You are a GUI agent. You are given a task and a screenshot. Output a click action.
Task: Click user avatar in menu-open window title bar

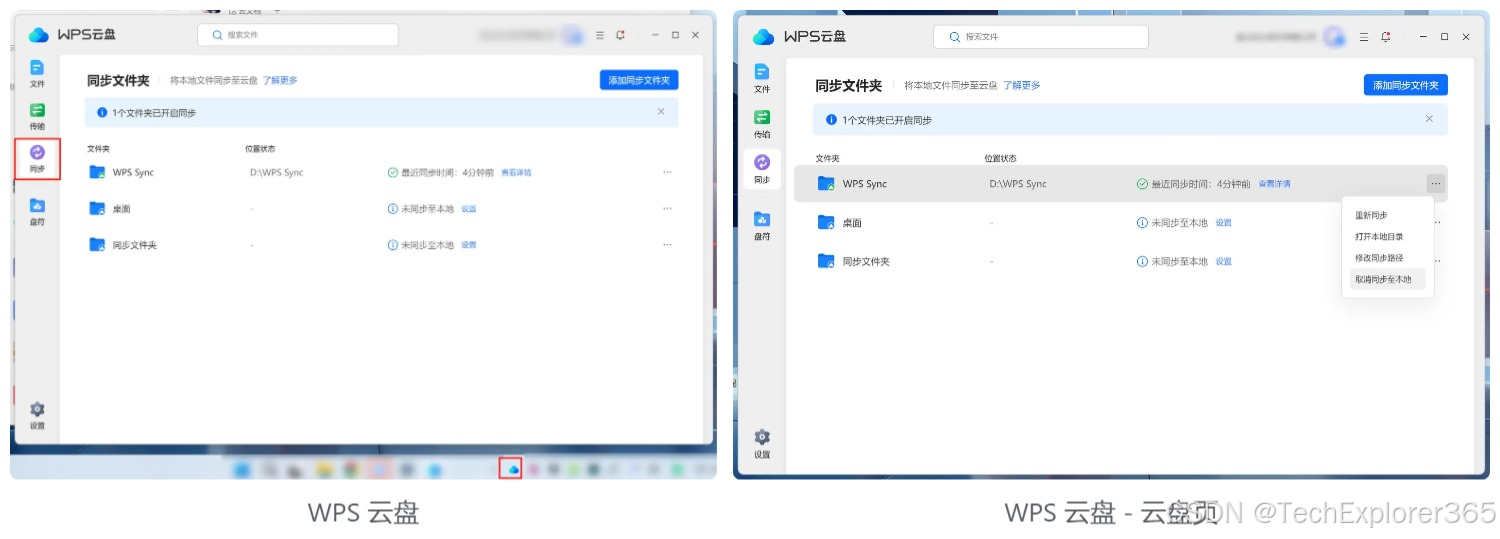coord(1334,37)
